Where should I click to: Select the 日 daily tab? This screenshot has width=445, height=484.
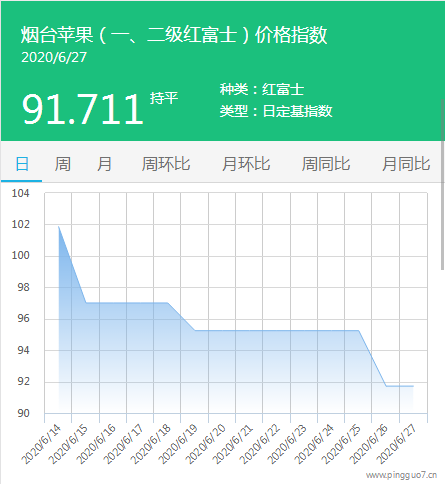(x=22, y=164)
